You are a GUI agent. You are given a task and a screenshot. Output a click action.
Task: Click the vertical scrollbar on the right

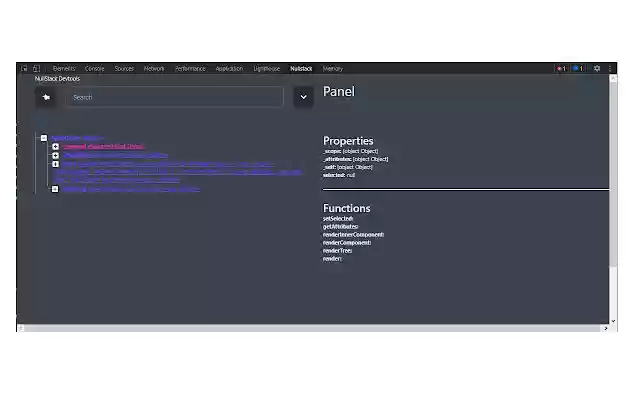(x=614, y=200)
